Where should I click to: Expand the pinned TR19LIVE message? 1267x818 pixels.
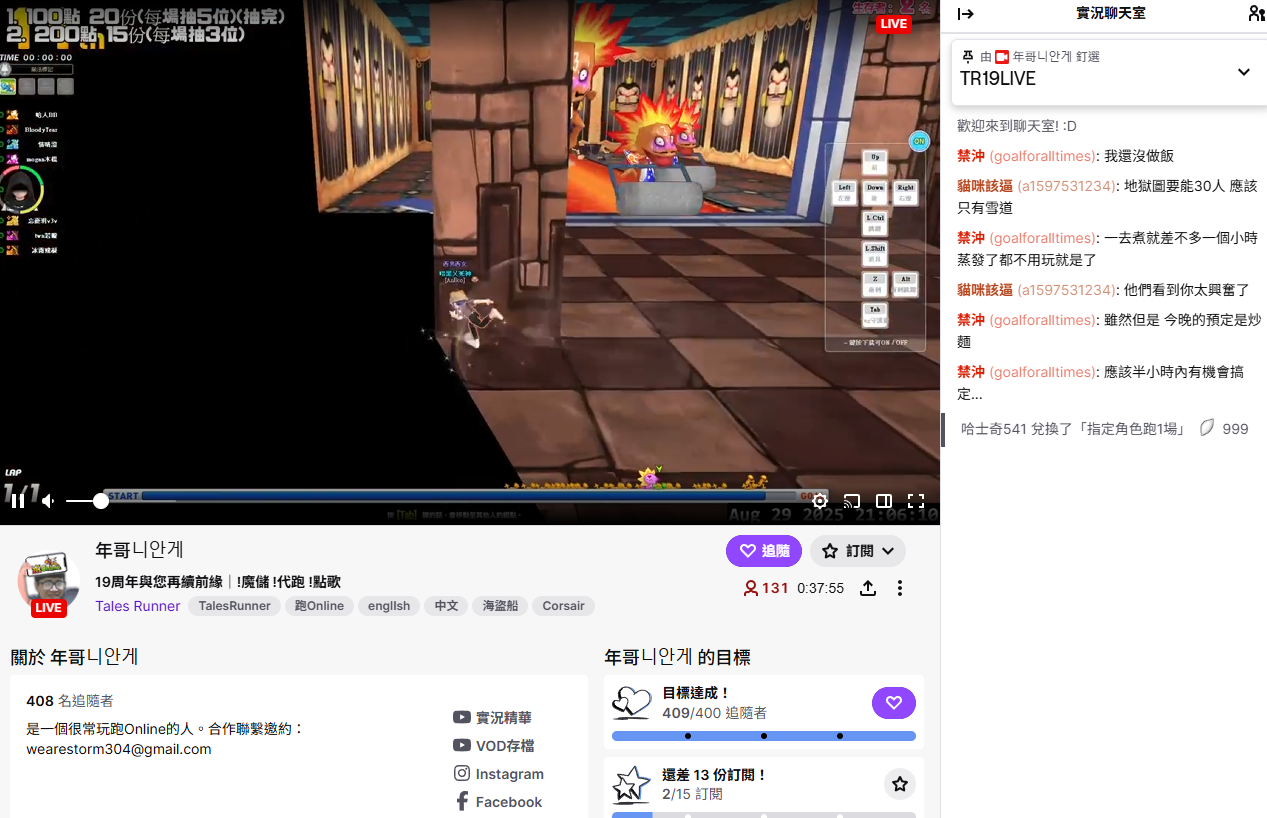coord(1243,72)
